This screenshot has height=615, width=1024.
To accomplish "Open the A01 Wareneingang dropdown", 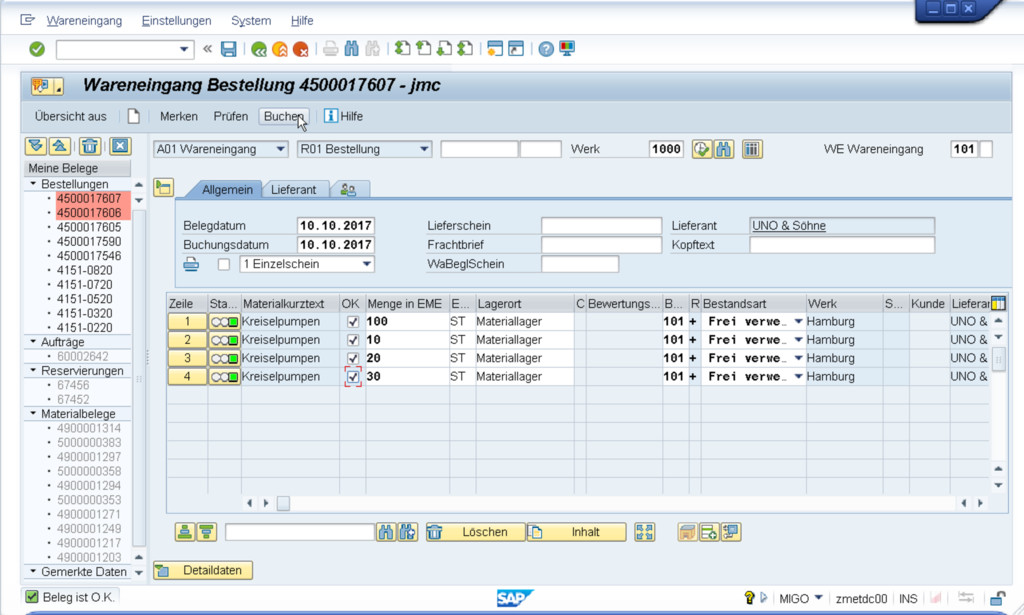I will tap(280, 149).
